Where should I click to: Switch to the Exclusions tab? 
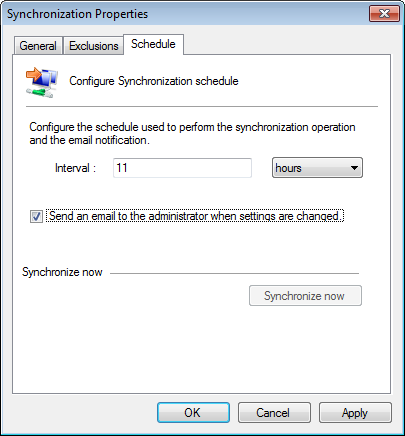click(93, 46)
